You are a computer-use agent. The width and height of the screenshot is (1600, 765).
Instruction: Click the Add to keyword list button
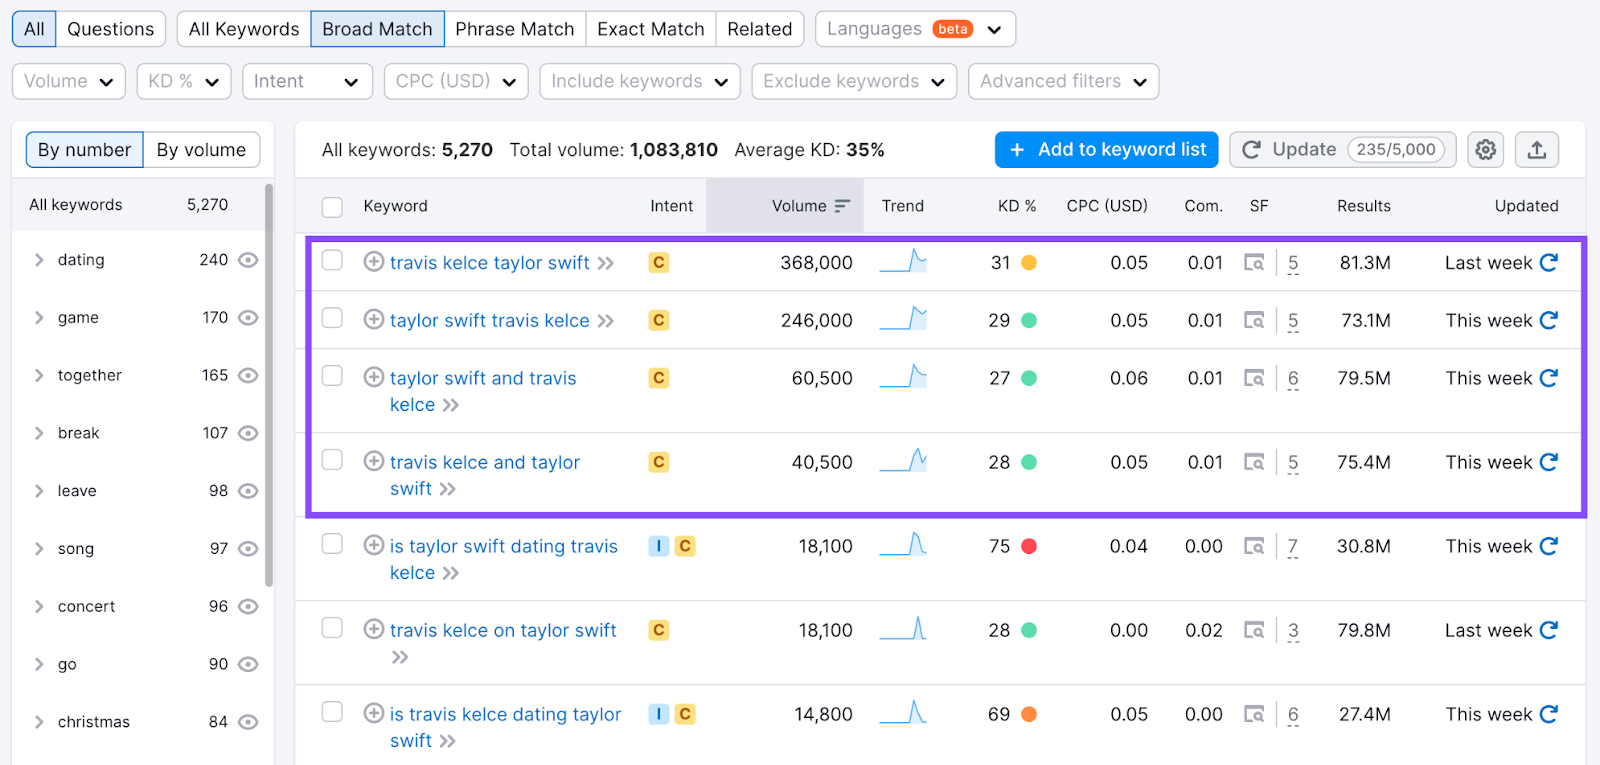(x=1106, y=150)
